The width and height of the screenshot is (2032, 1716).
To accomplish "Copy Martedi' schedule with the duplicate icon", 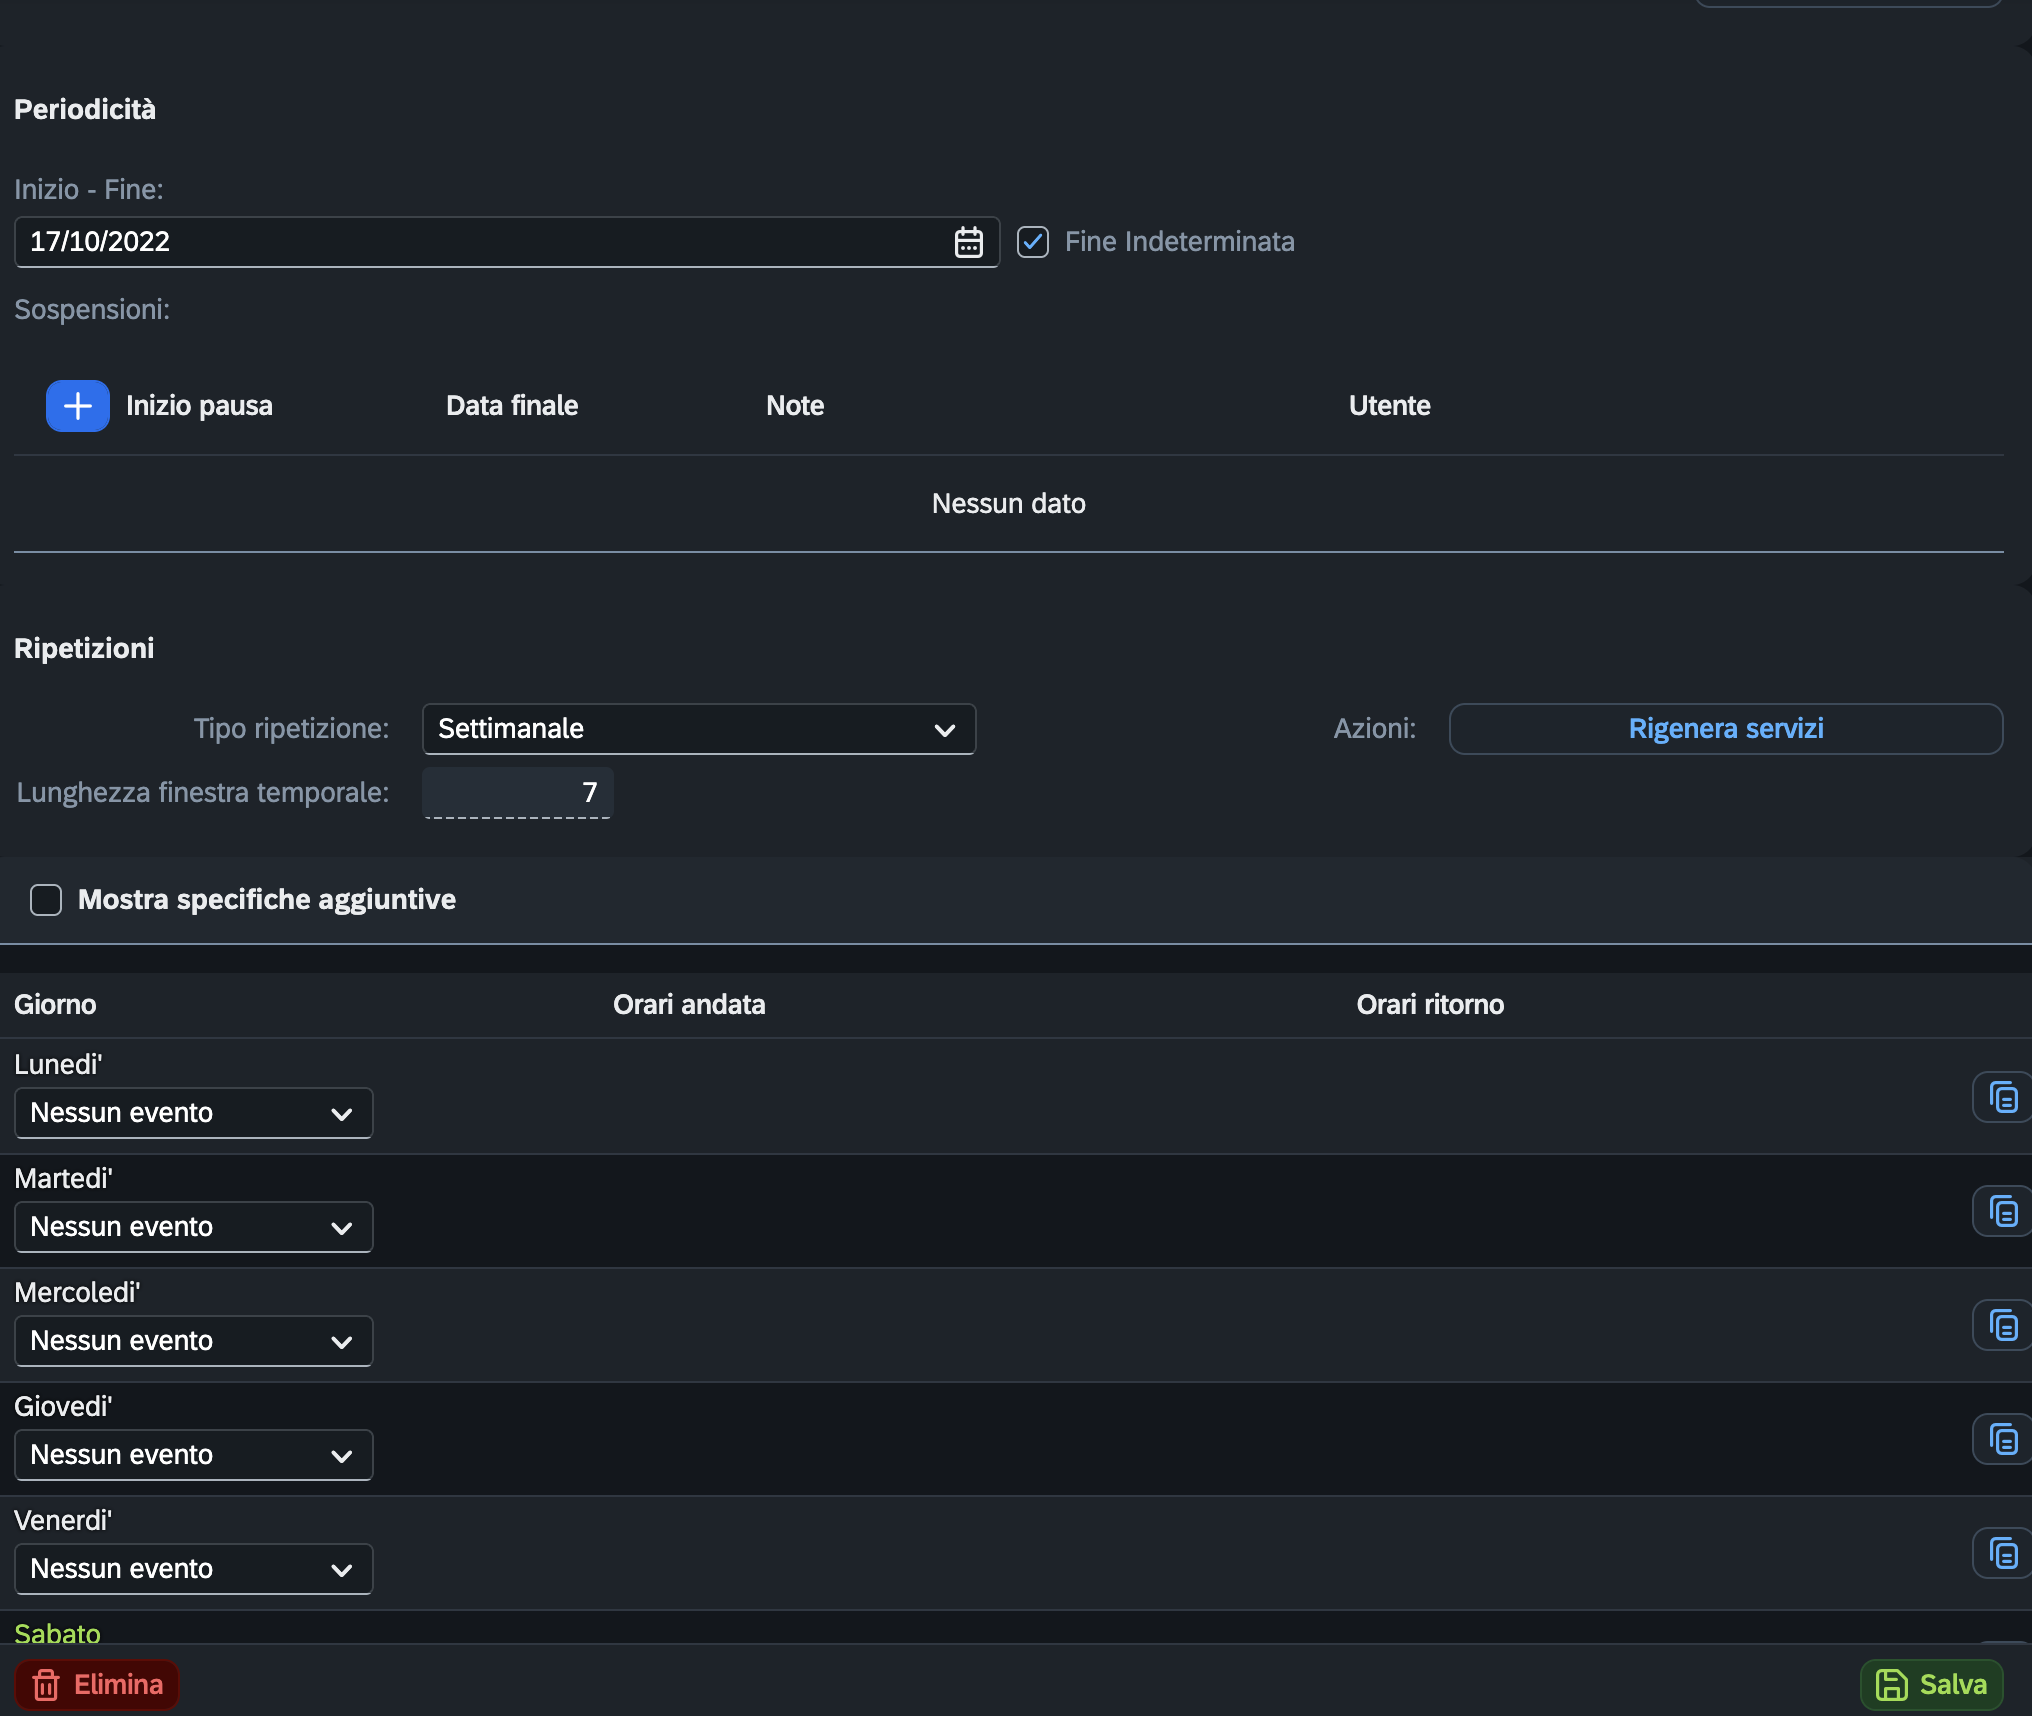I will coord(2002,1212).
